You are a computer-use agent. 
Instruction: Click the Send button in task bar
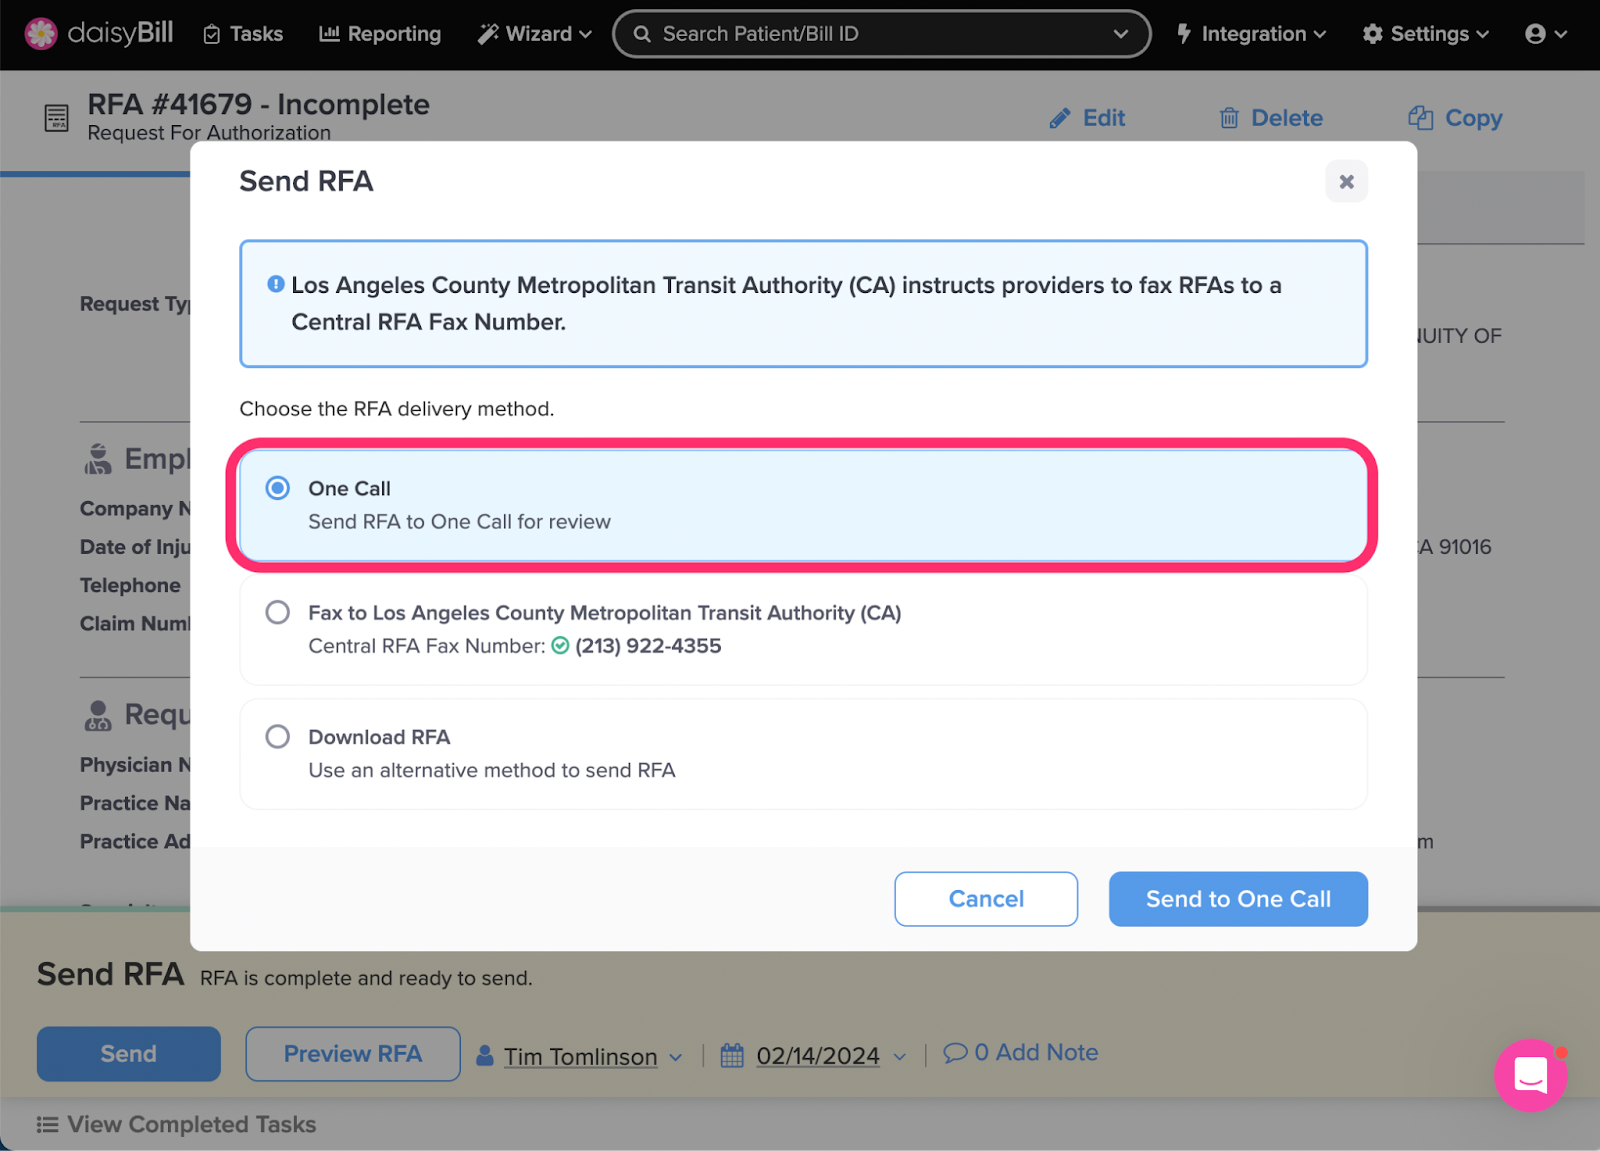(x=129, y=1054)
